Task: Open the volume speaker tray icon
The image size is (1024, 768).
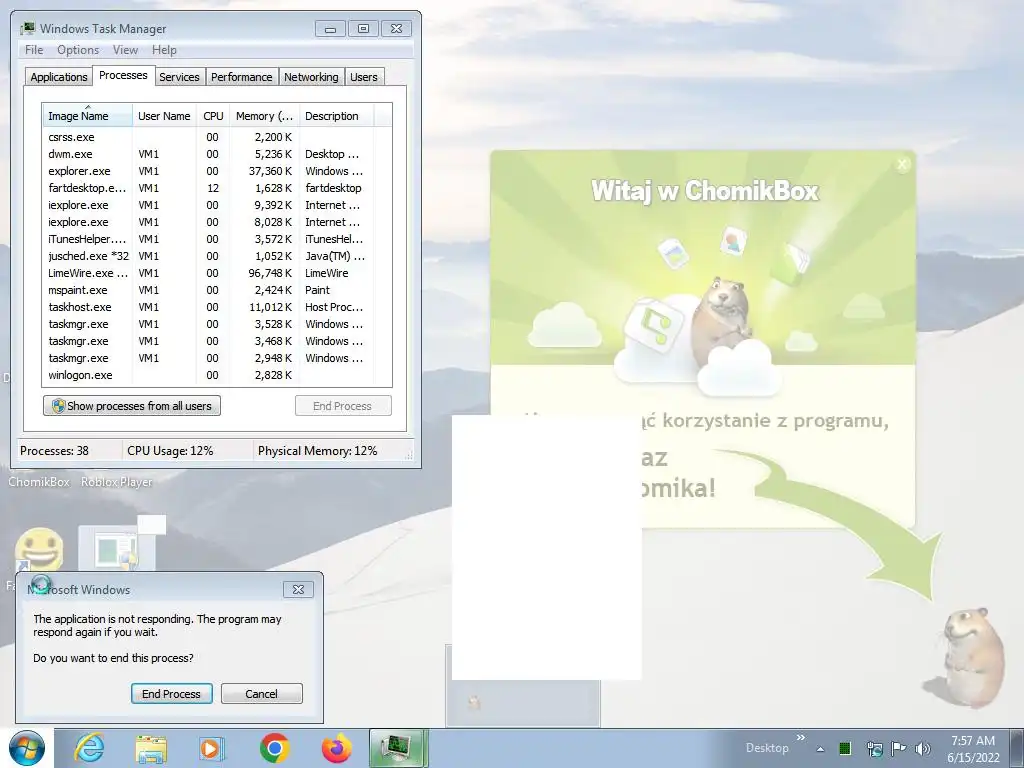Action: coord(923,748)
